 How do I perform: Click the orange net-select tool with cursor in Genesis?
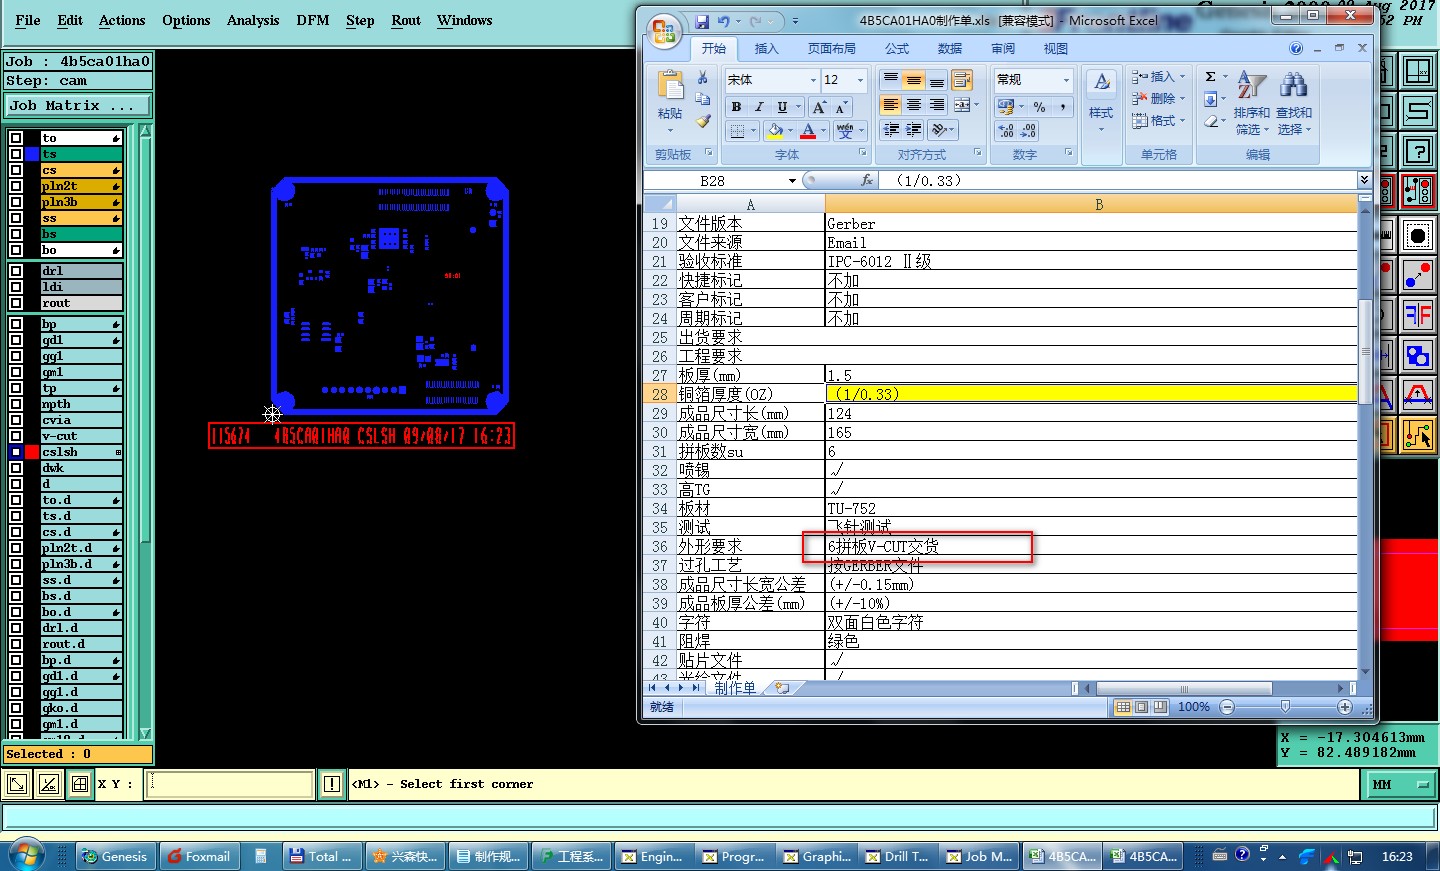[1418, 435]
